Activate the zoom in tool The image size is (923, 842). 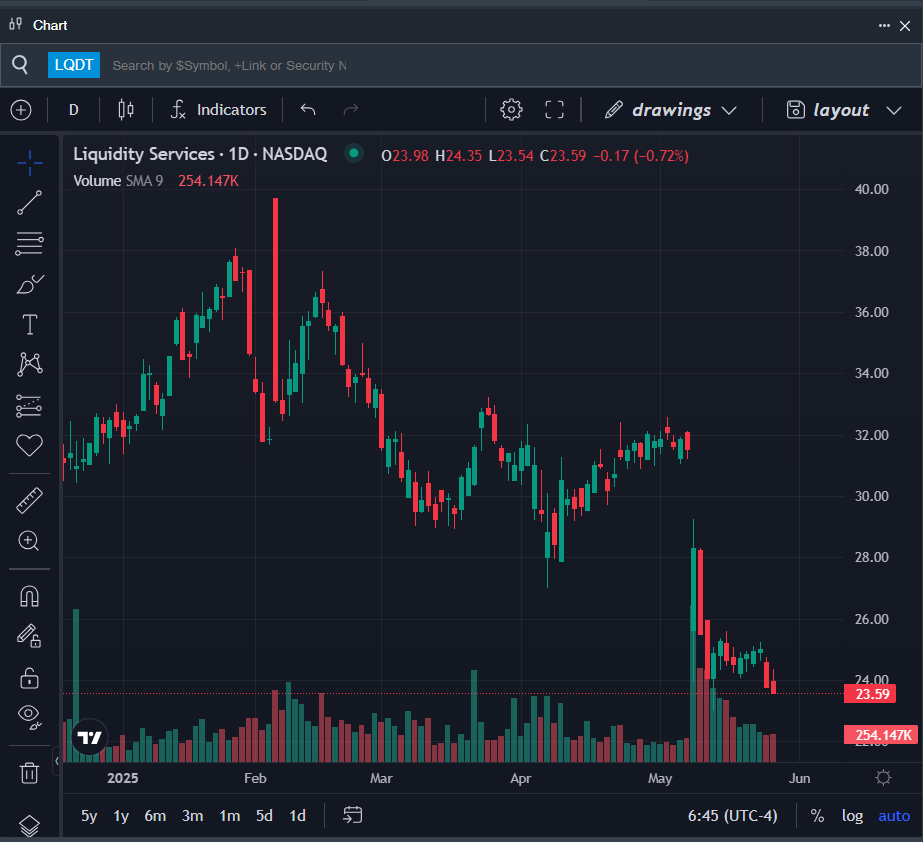(x=29, y=541)
